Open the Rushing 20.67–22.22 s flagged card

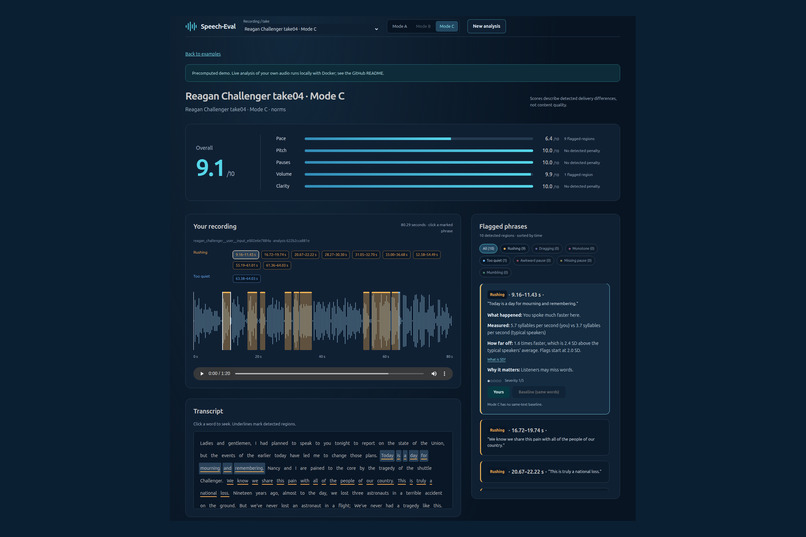(x=545, y=472)
